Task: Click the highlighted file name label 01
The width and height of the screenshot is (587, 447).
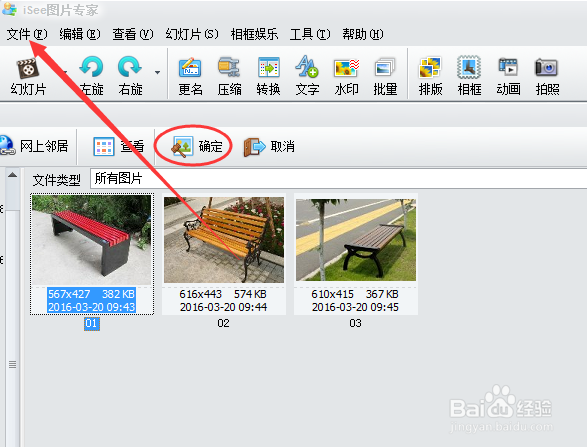Action: [x=92, y=323]
